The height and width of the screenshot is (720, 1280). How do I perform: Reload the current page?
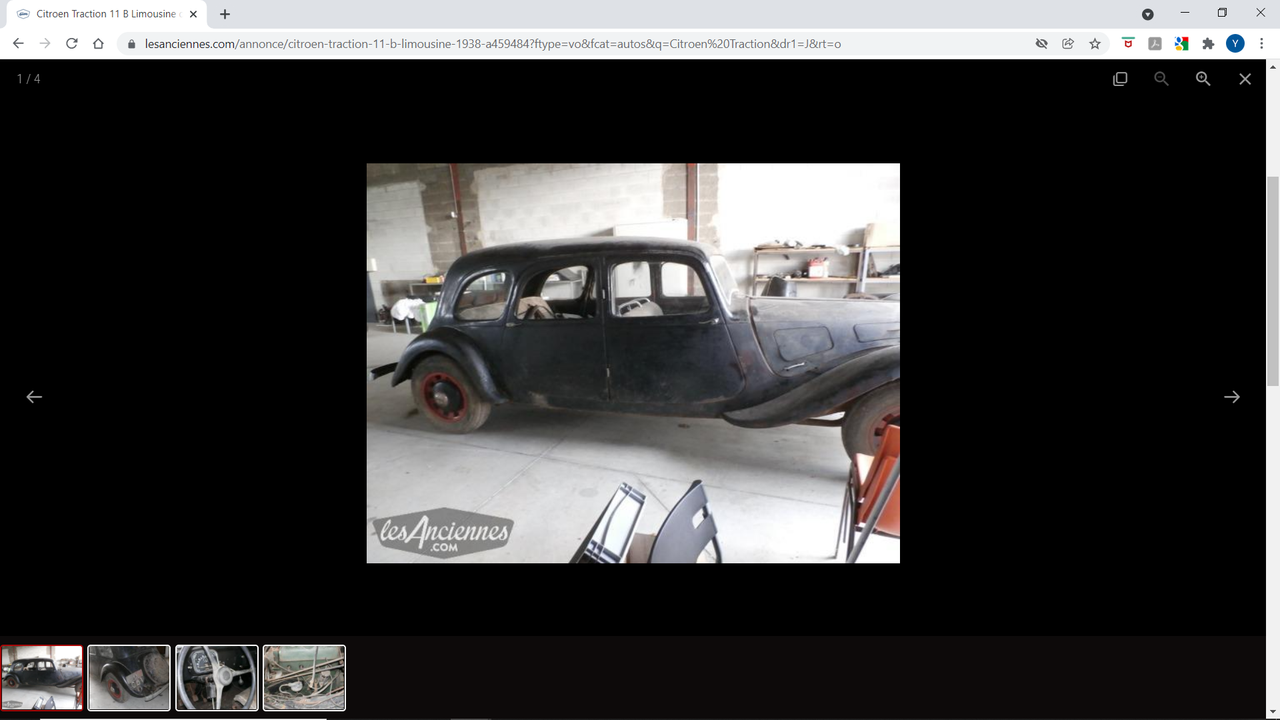[x=72, y=43]
